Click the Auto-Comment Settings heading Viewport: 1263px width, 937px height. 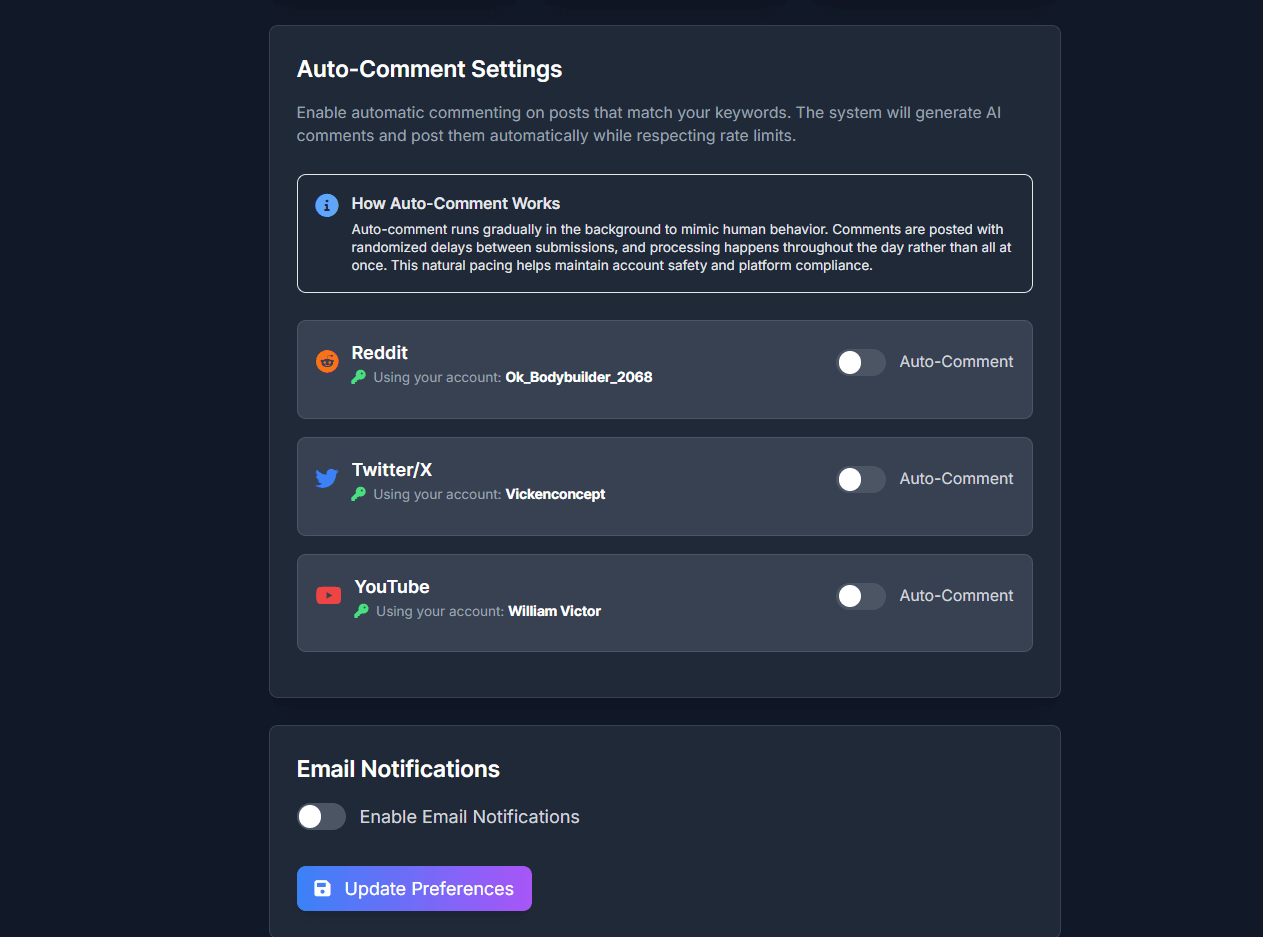point(429,69)
